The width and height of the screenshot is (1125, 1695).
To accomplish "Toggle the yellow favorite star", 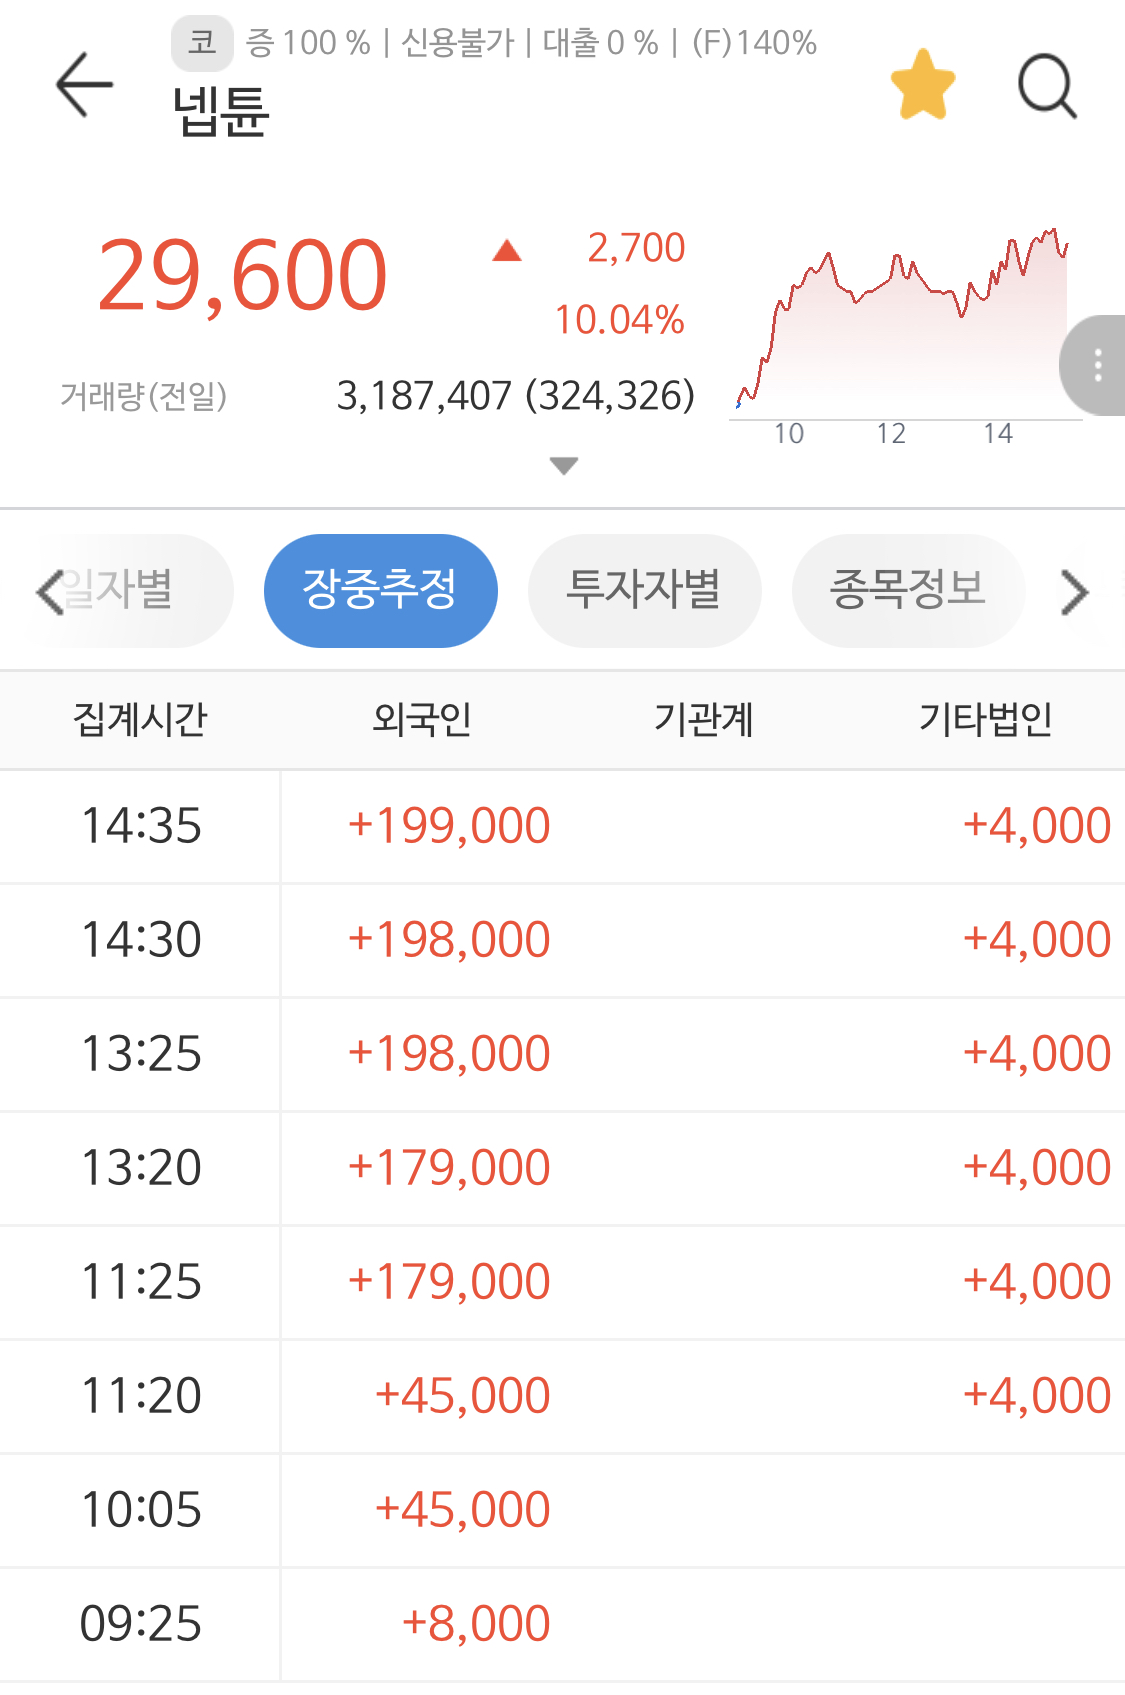I will 922,86.
